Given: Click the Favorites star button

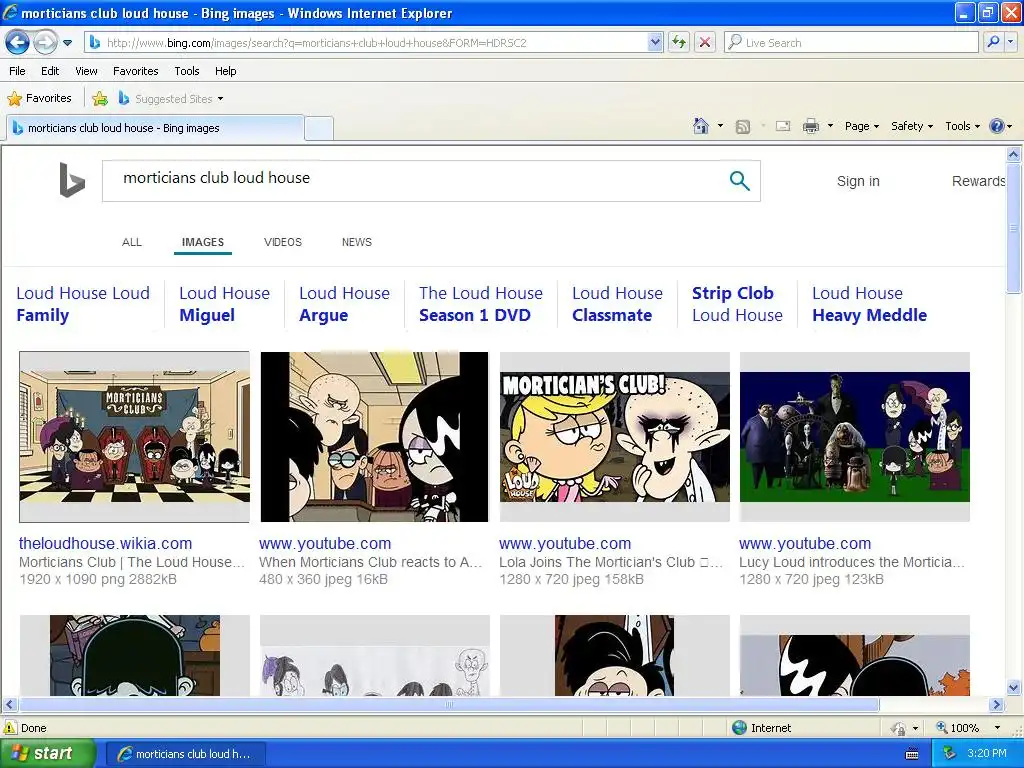Looking at the screenshot, I should (x=39, y=99).
